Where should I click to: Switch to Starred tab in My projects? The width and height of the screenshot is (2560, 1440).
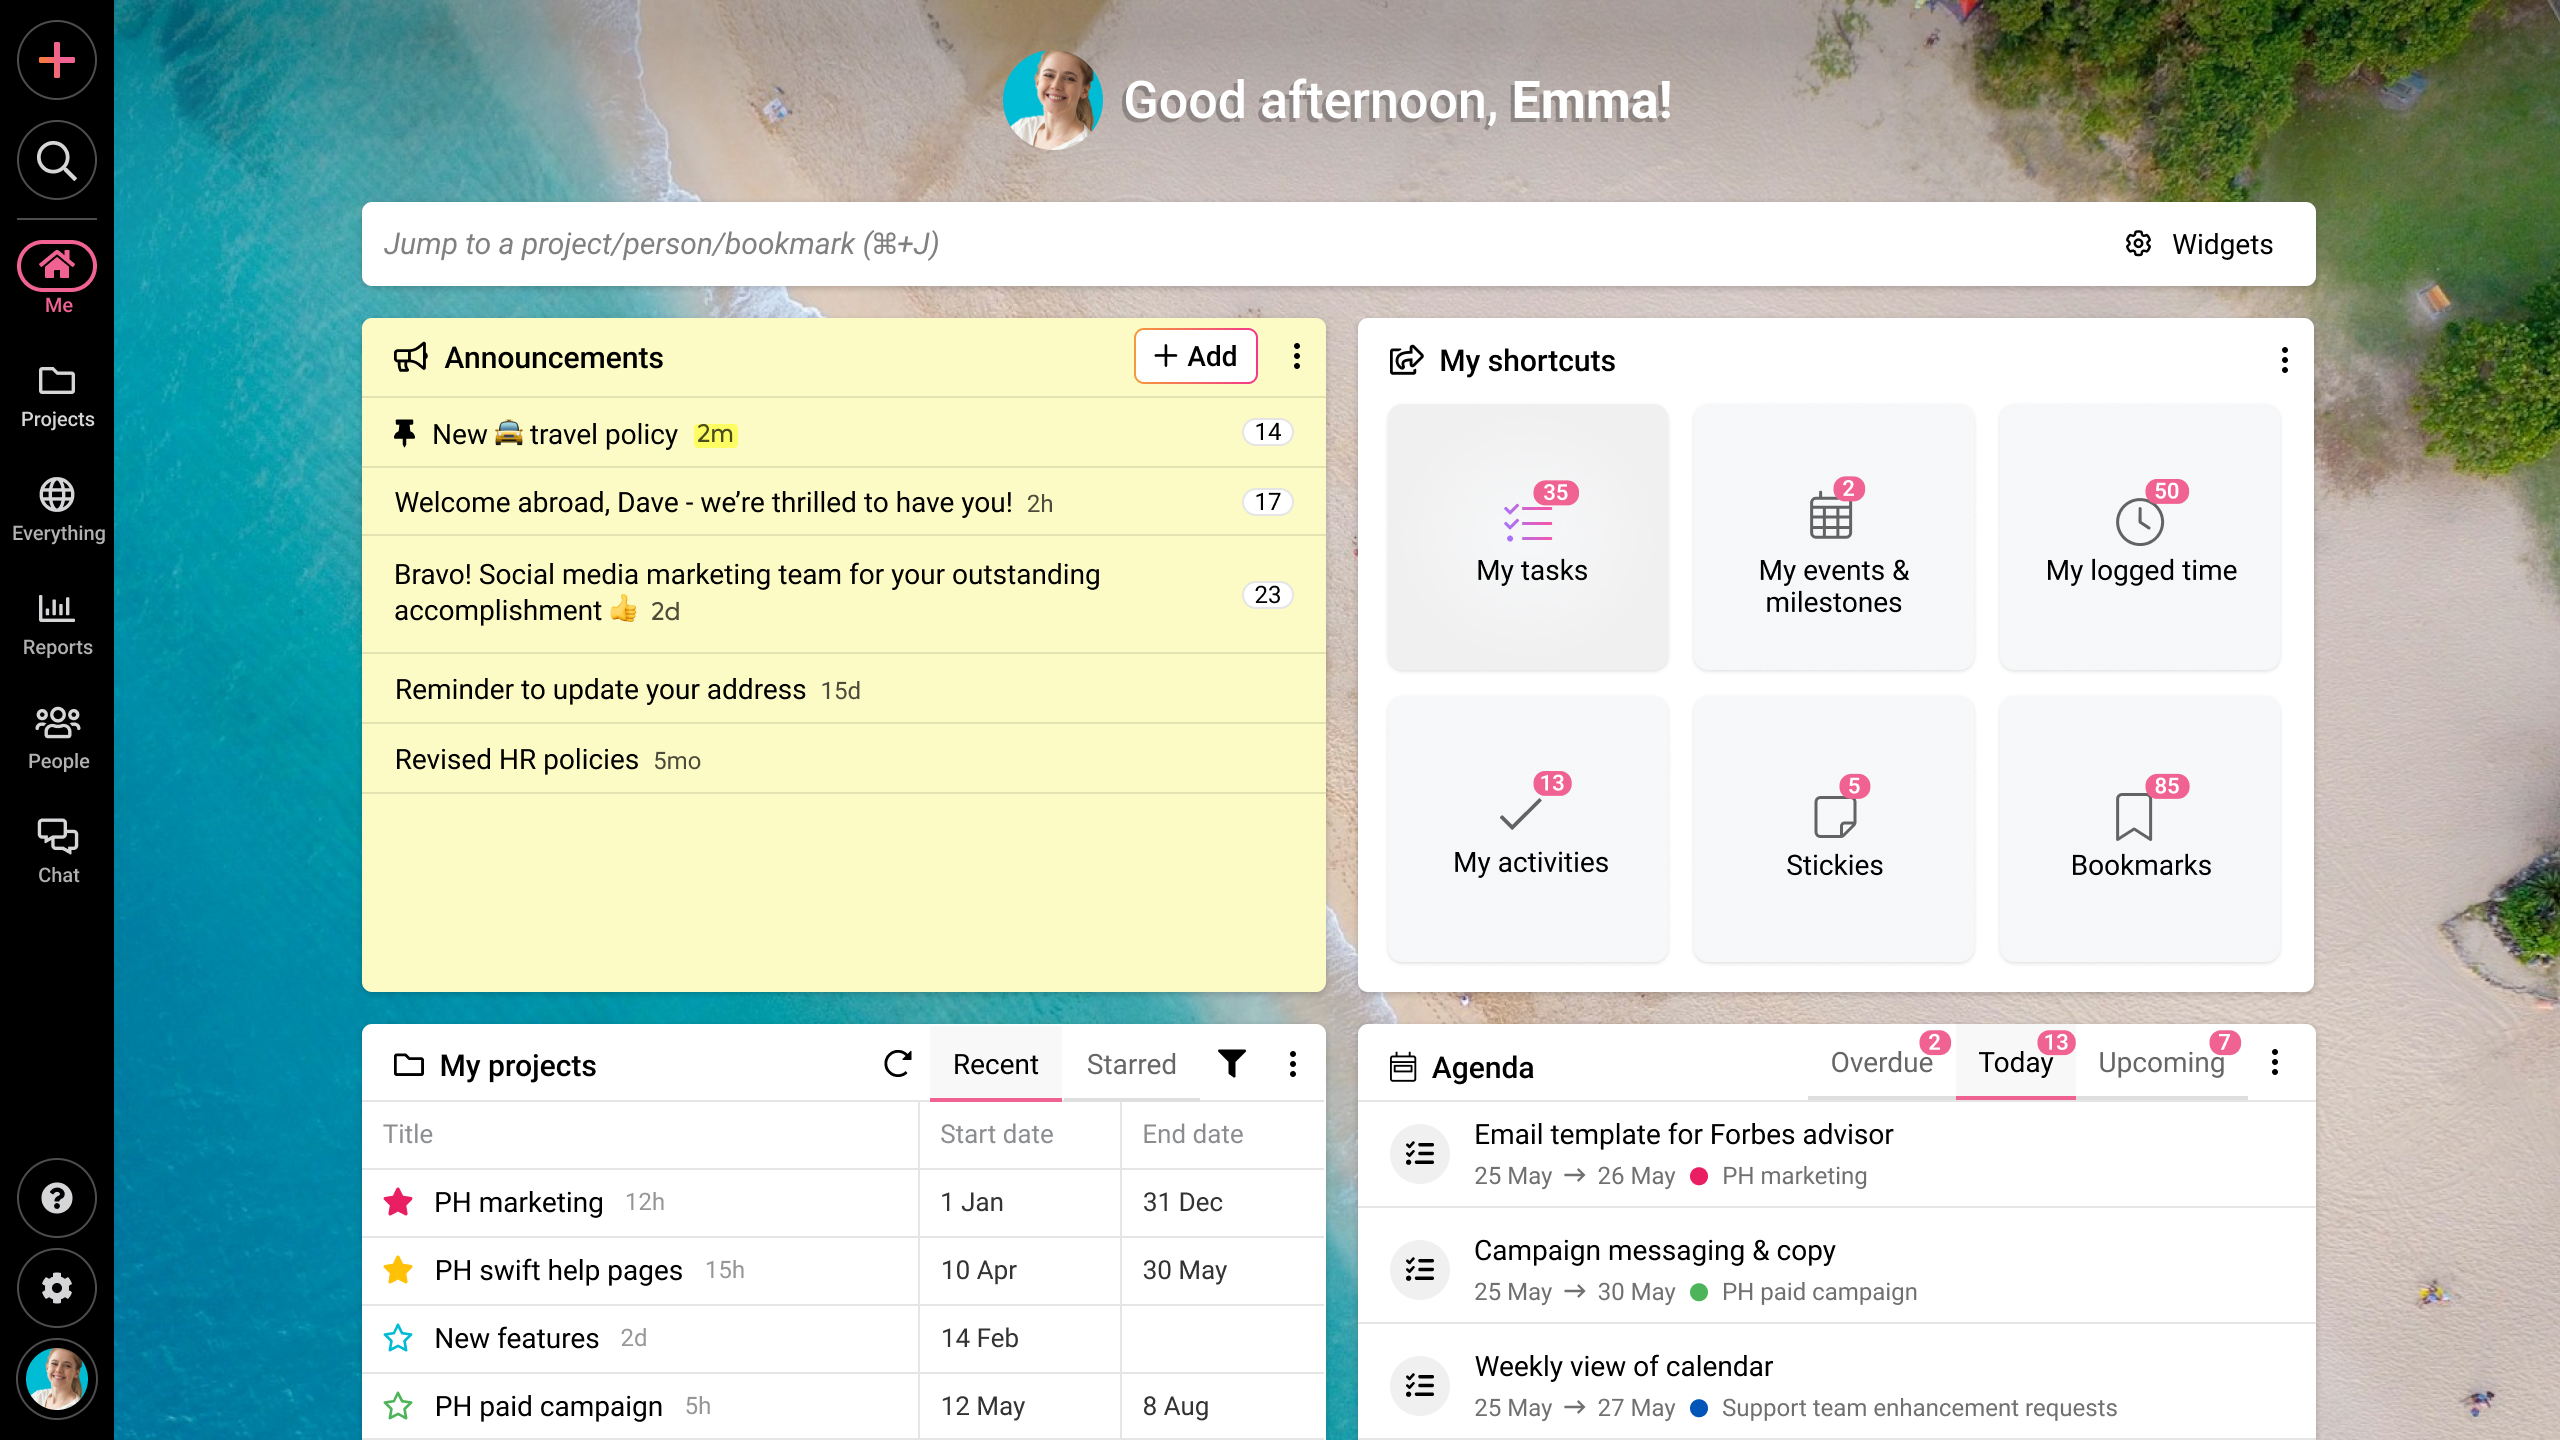coord(1131,1064)
